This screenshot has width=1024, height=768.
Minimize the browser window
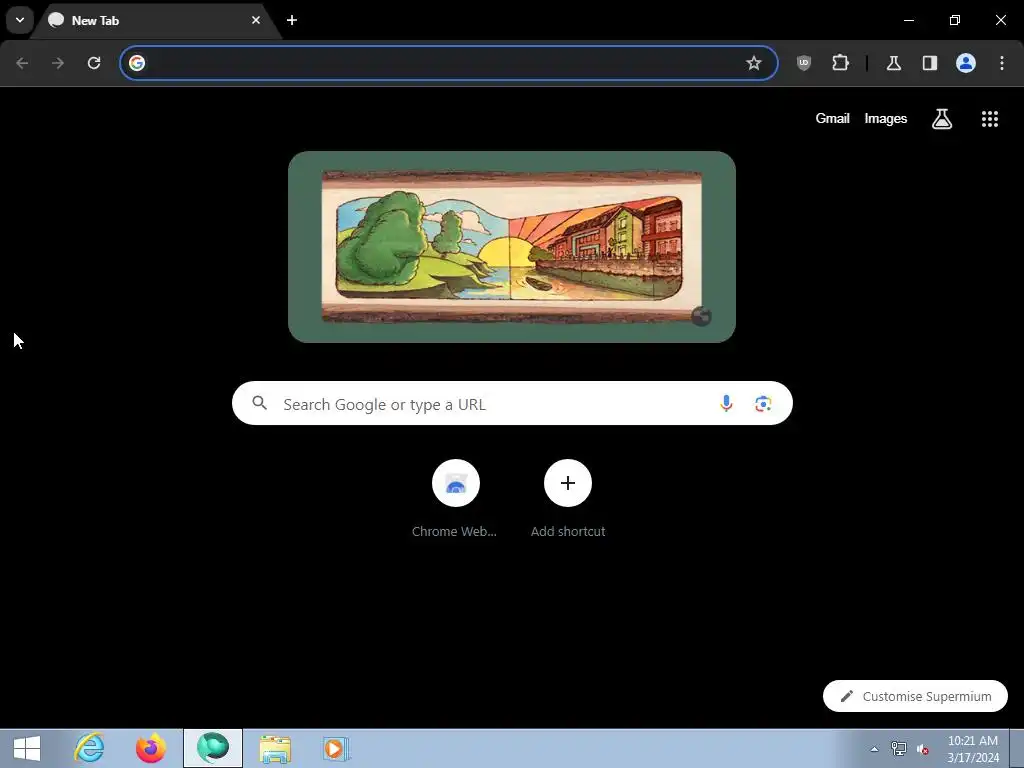click(x=908, y=20)
